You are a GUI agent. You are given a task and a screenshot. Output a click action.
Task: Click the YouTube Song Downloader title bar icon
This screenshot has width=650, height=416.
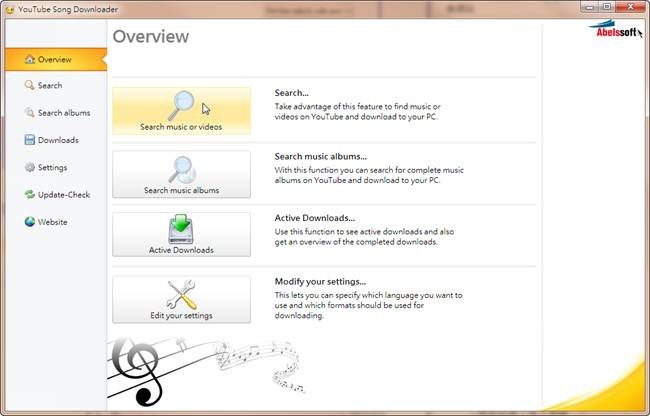click(x=10, y=10)
